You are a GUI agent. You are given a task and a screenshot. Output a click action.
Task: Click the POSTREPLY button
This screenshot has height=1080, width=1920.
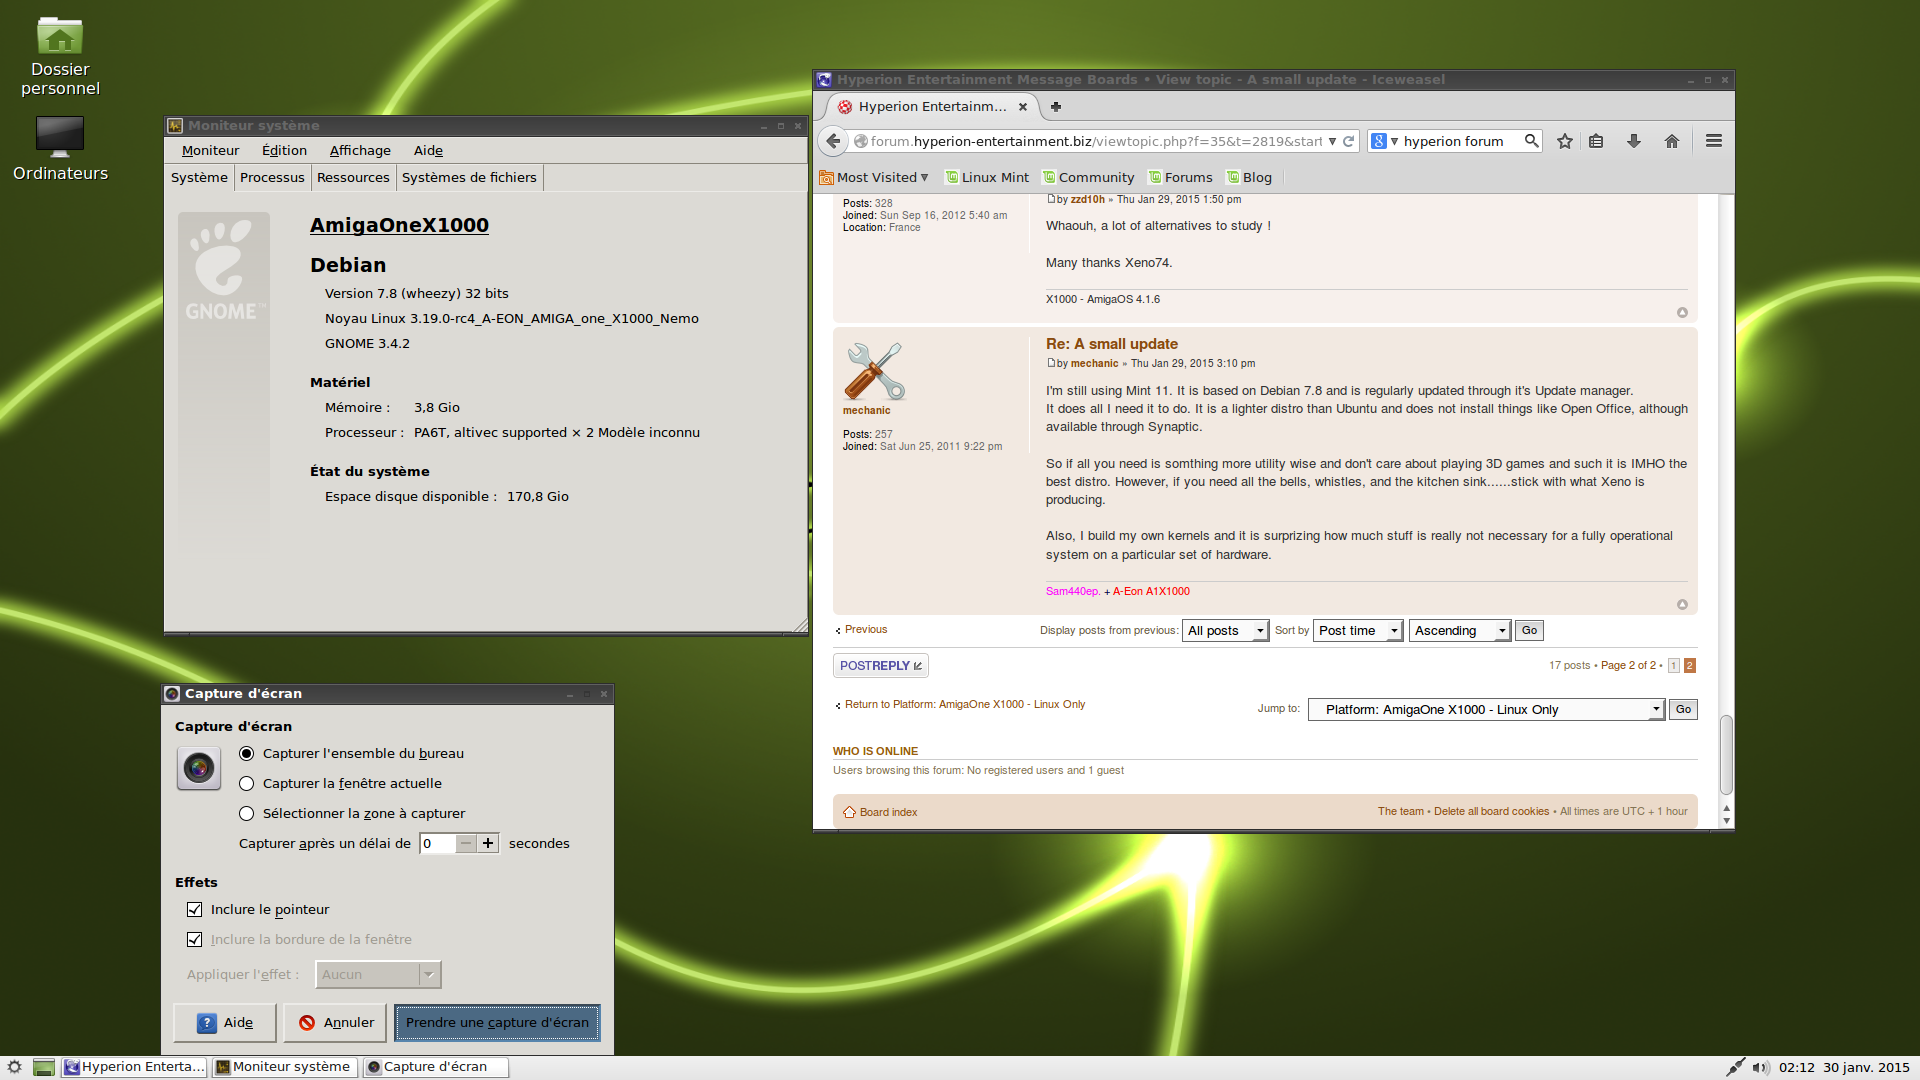(x=880, y=666)
